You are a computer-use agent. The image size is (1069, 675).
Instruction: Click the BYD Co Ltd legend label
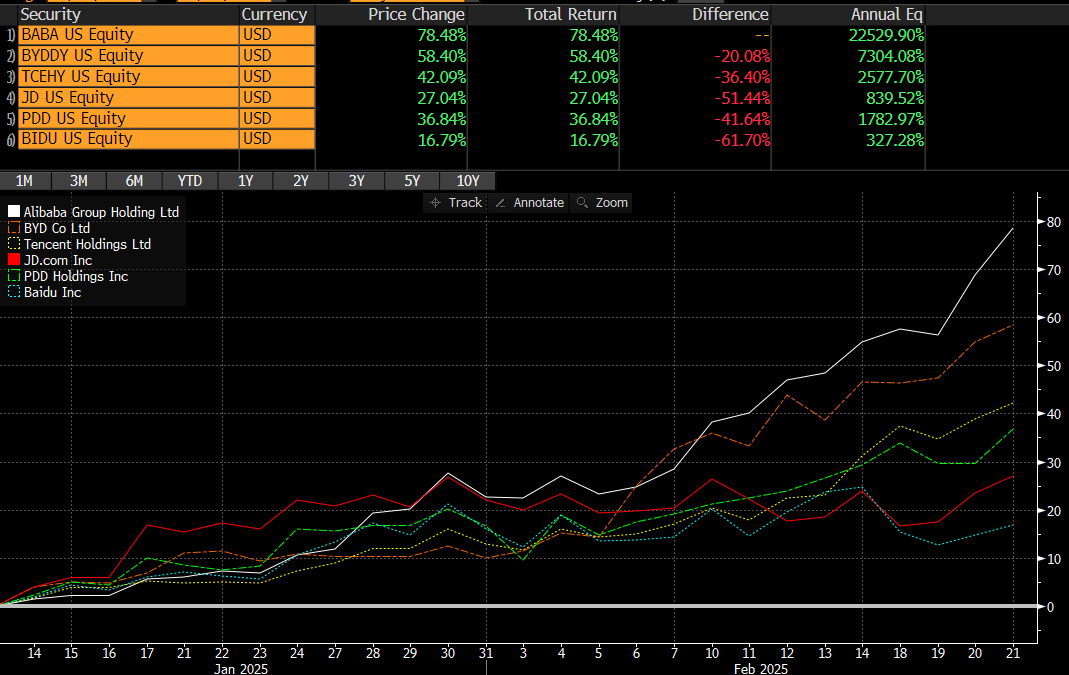(x=57, y=228)
